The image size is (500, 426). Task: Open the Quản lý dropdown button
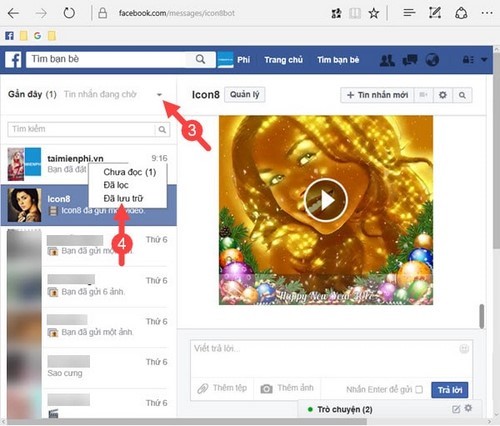point(245,95)
